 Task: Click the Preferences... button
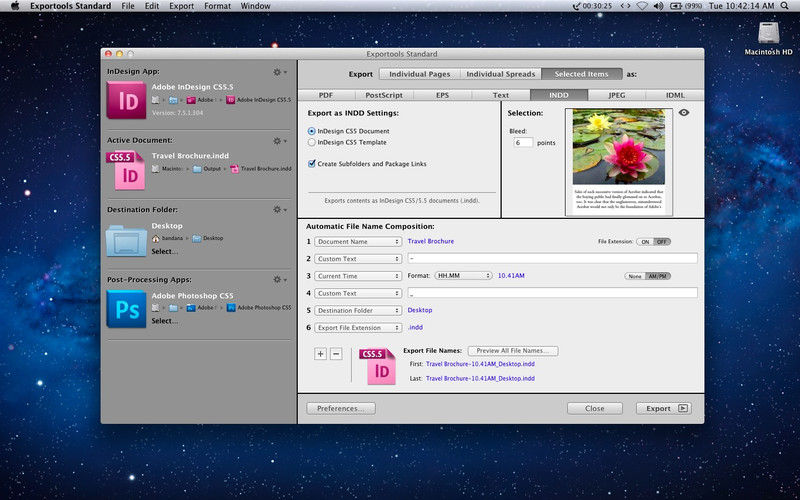[341, 408]
